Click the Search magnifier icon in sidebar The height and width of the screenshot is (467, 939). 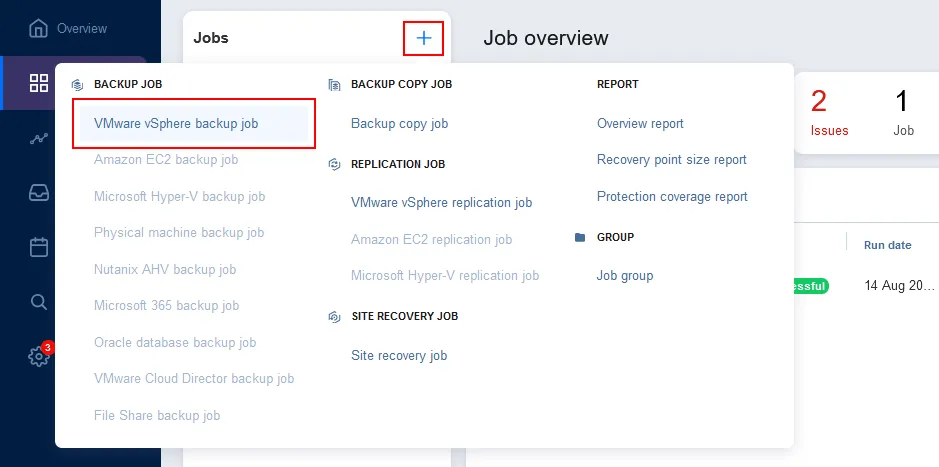point(39,301)
